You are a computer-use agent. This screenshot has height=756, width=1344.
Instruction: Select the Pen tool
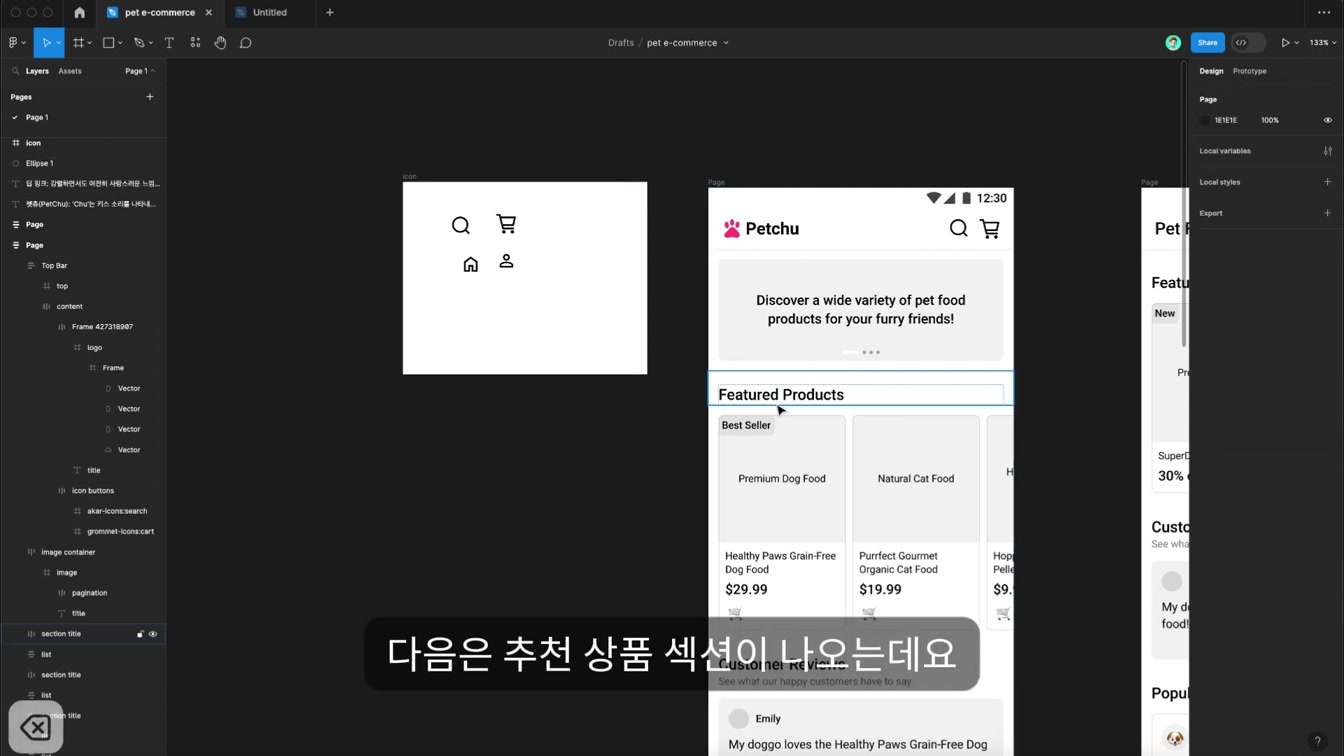pyautogui.click(x=139, y=43)
